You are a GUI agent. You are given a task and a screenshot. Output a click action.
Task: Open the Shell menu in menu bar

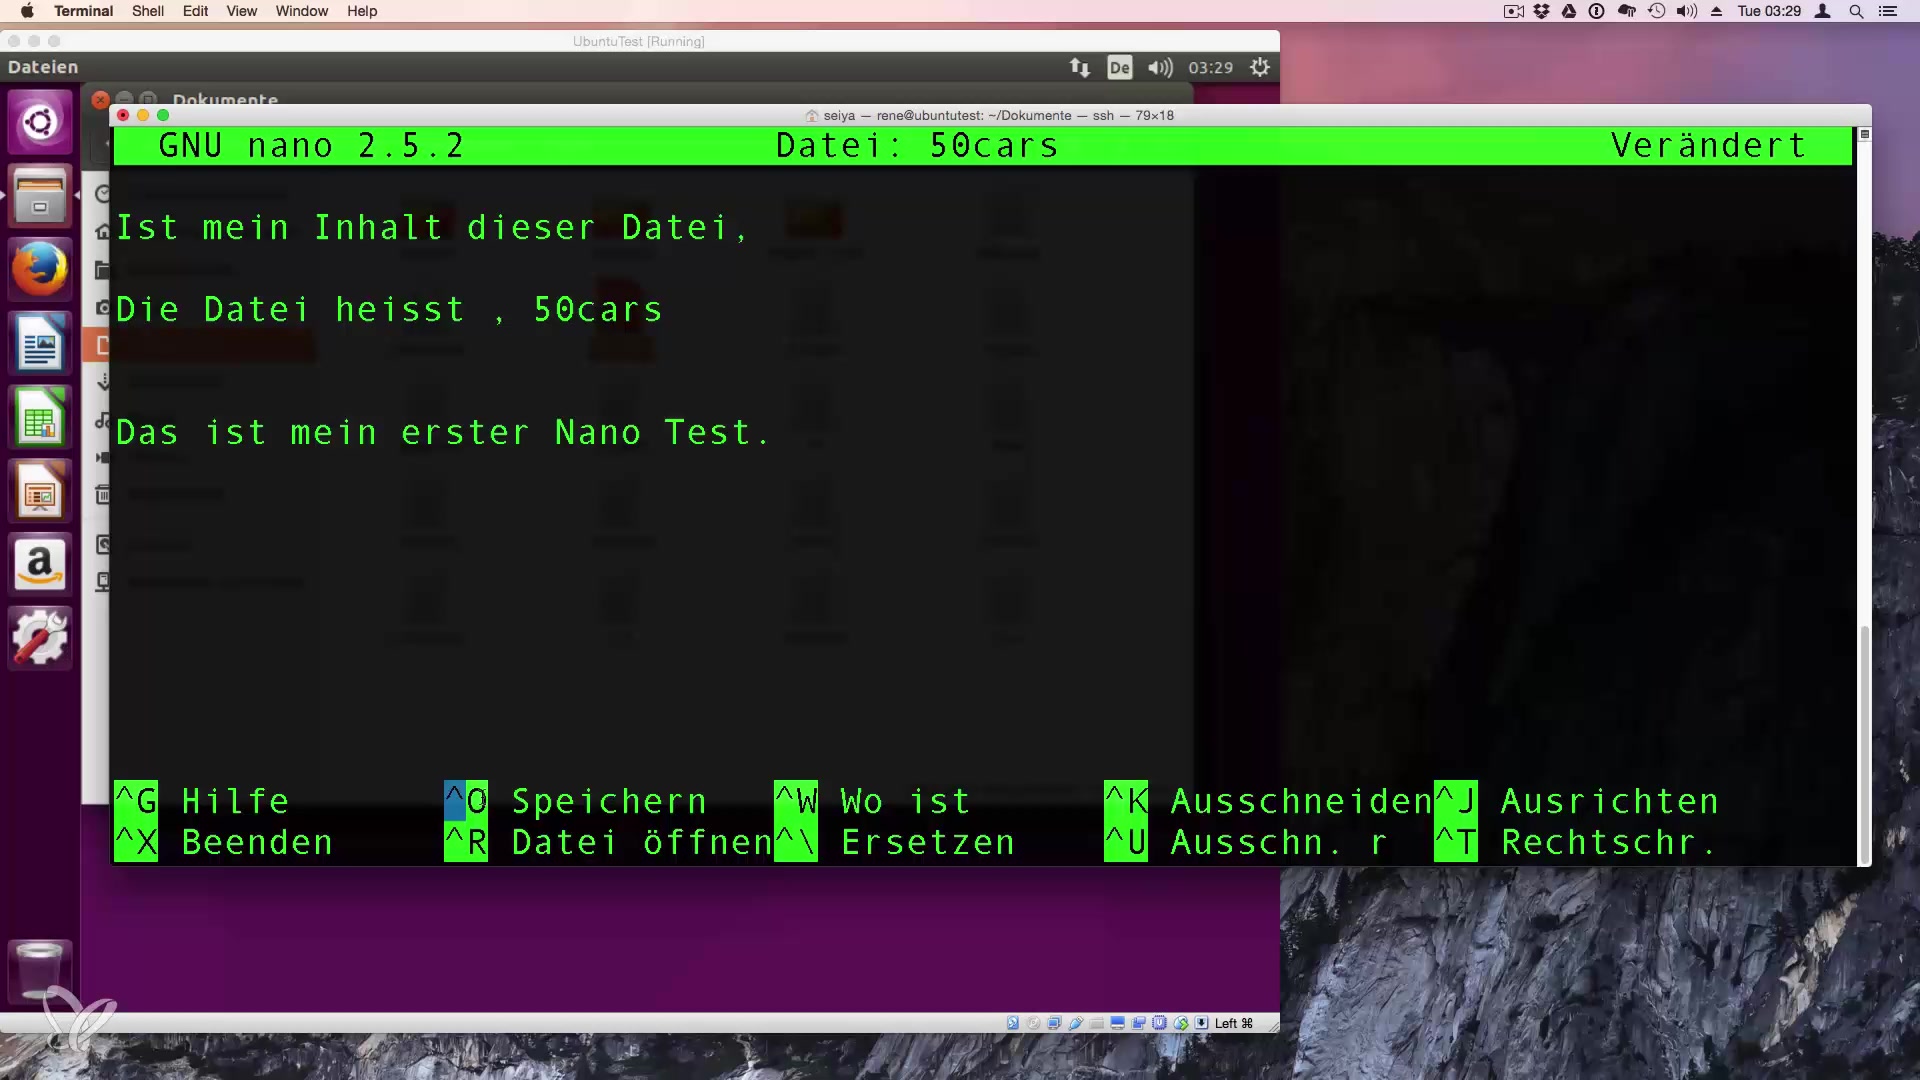[147, 11]
